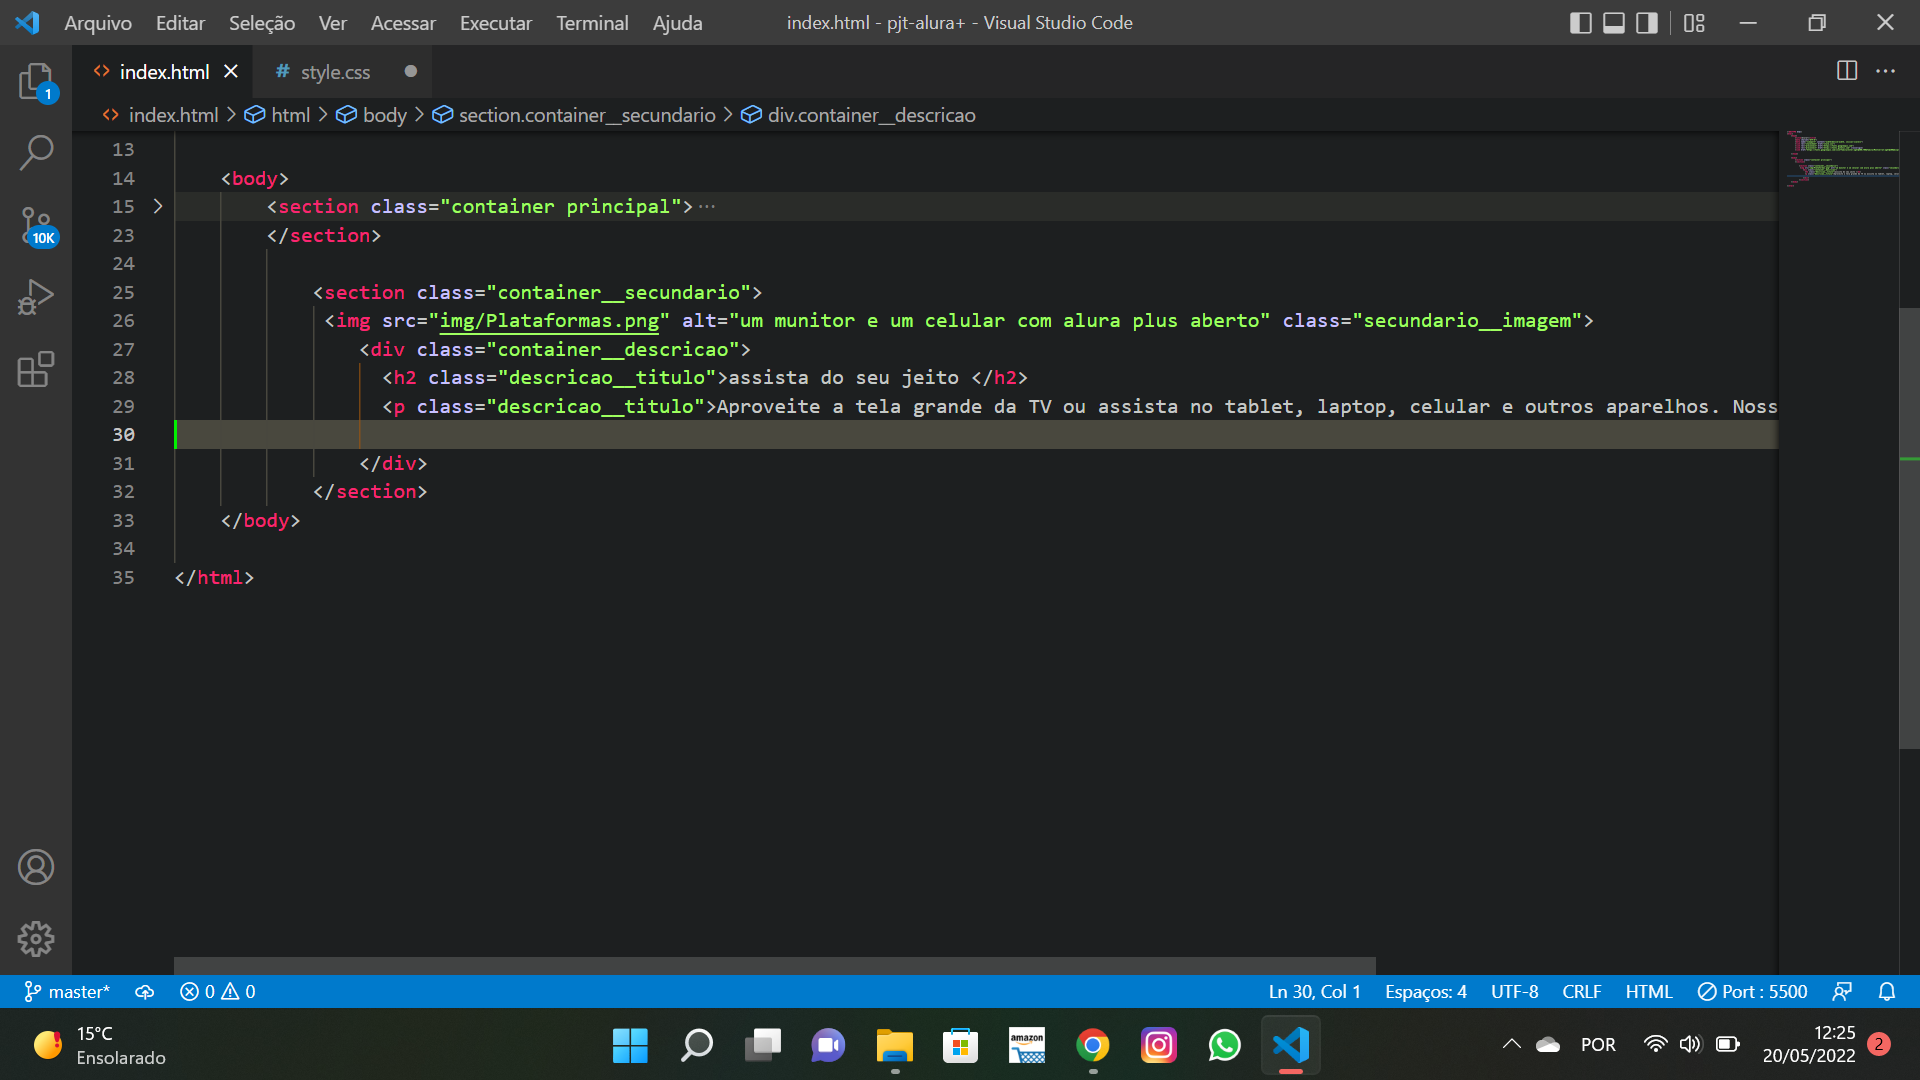Open the Acessar menu
This screenshot has width=1920, height=1080.
[403, 22]
